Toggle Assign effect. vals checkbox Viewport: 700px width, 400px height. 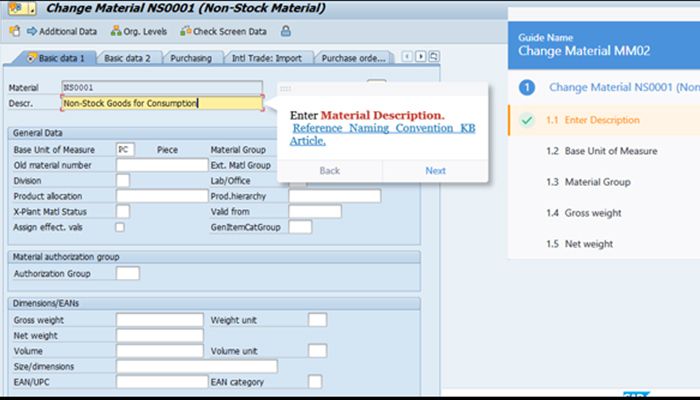pyautogui.click(x=121, y=227)
